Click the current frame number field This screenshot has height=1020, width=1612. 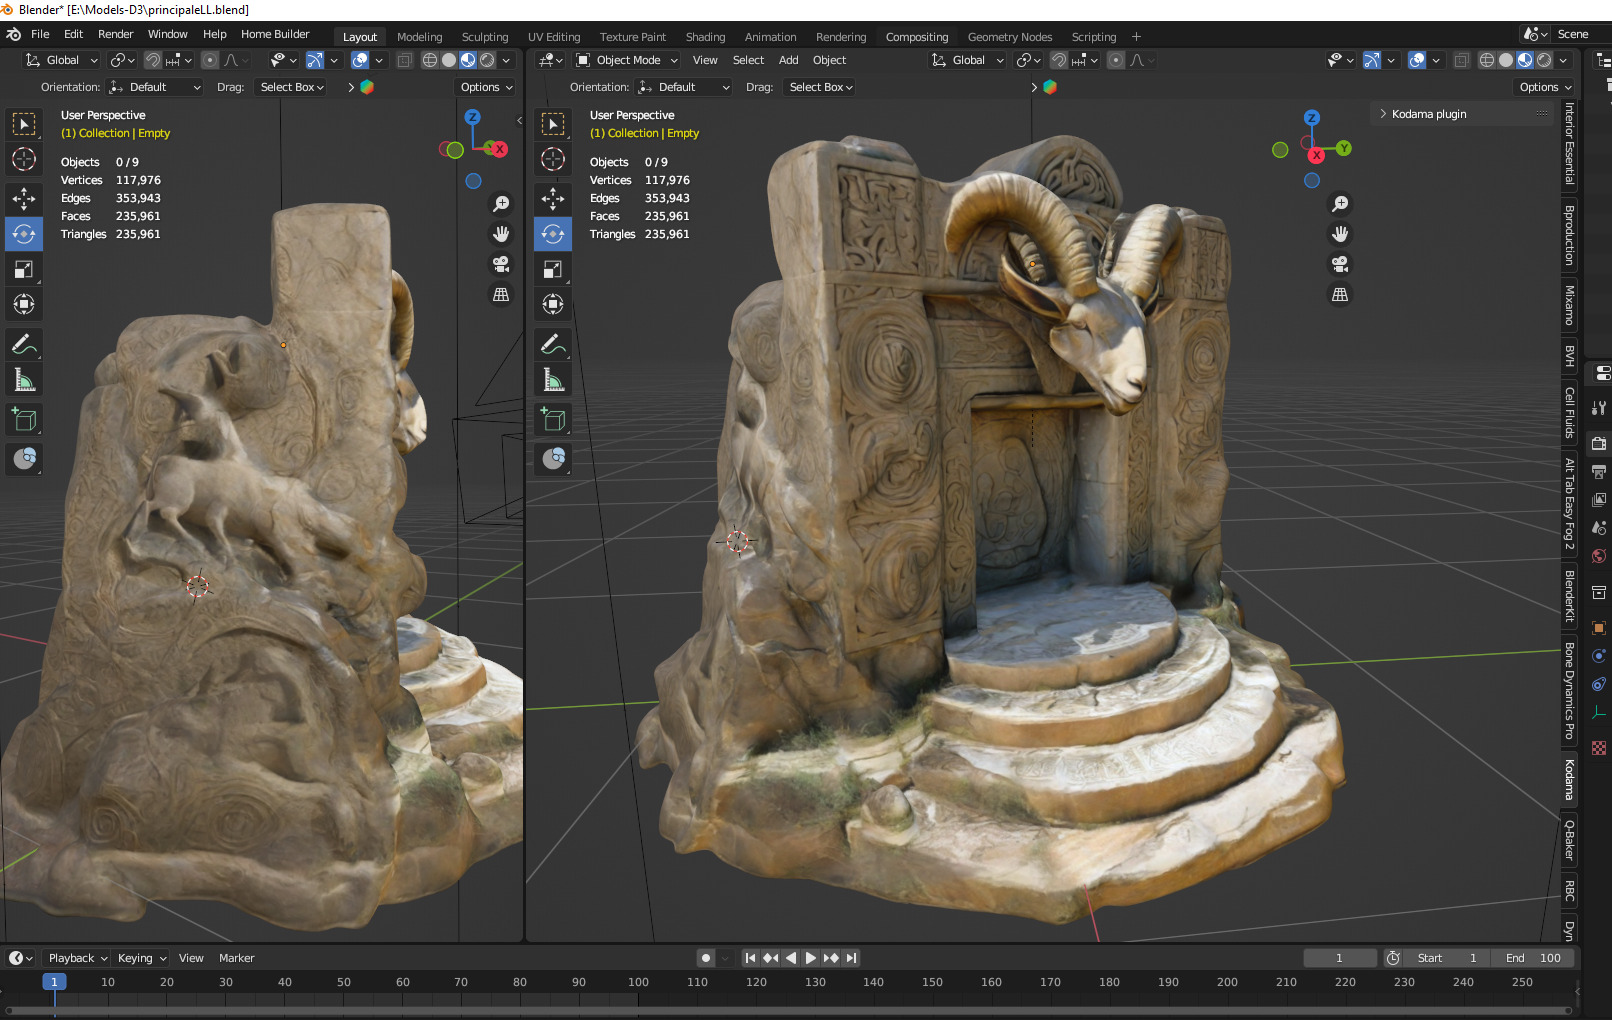(1340, 958)
